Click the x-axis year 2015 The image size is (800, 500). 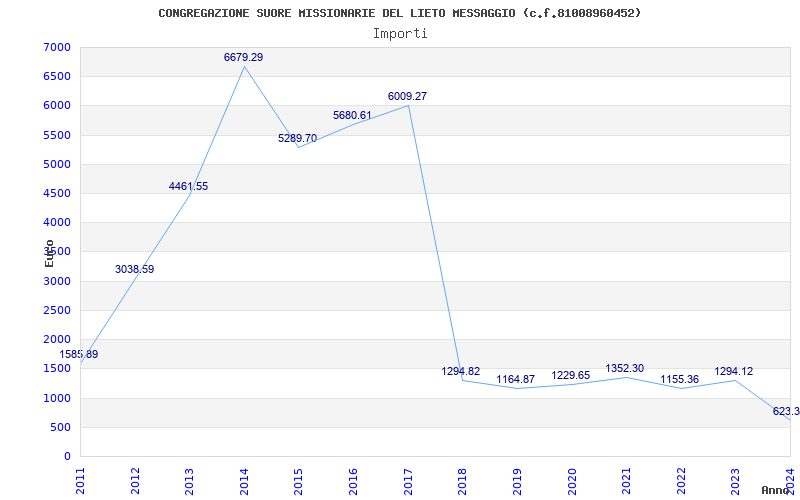299,481
